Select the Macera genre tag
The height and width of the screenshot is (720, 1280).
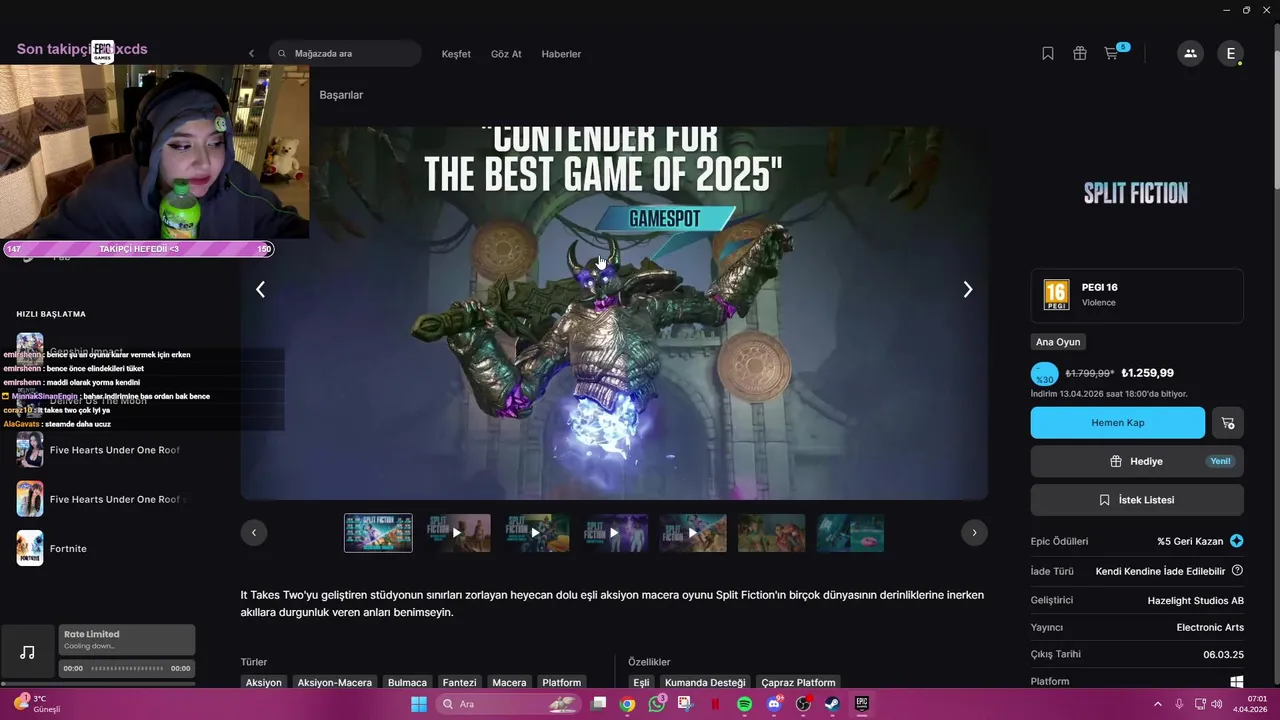click(509, 682)
